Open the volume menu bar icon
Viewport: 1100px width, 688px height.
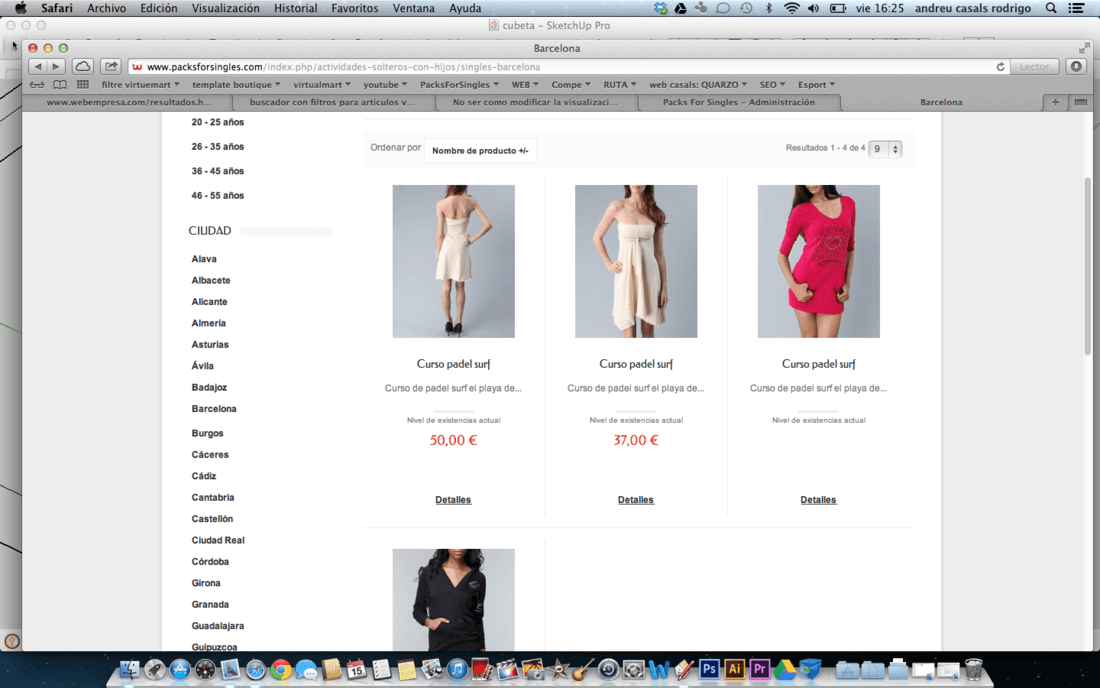click(814, 8)
